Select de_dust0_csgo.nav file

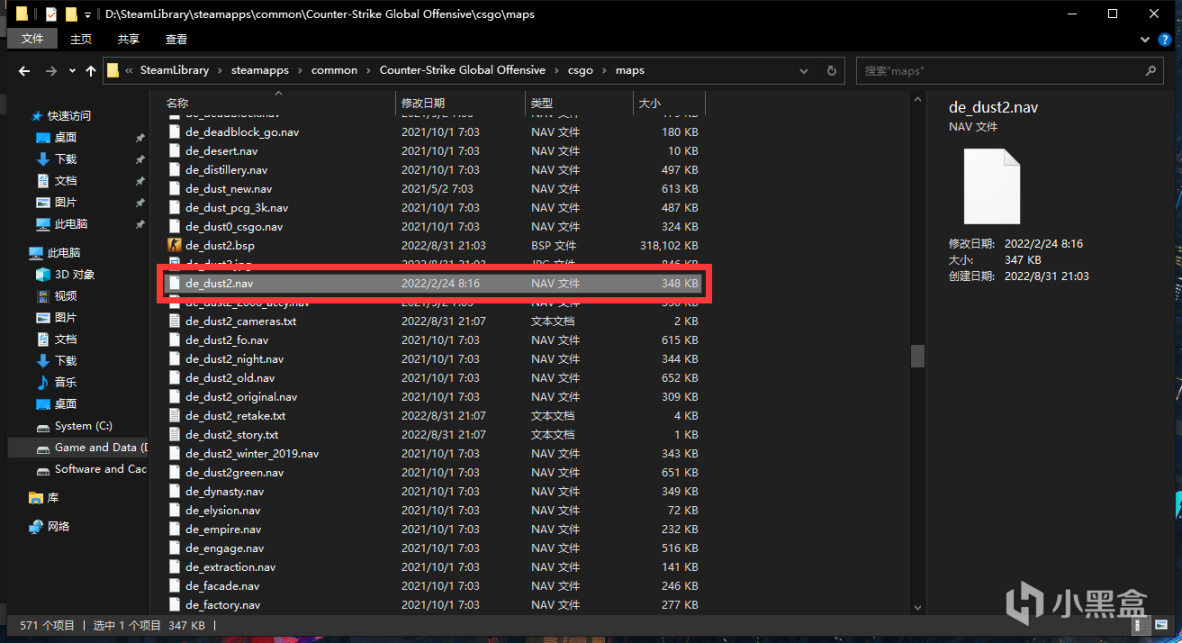[x=234, y=226]
